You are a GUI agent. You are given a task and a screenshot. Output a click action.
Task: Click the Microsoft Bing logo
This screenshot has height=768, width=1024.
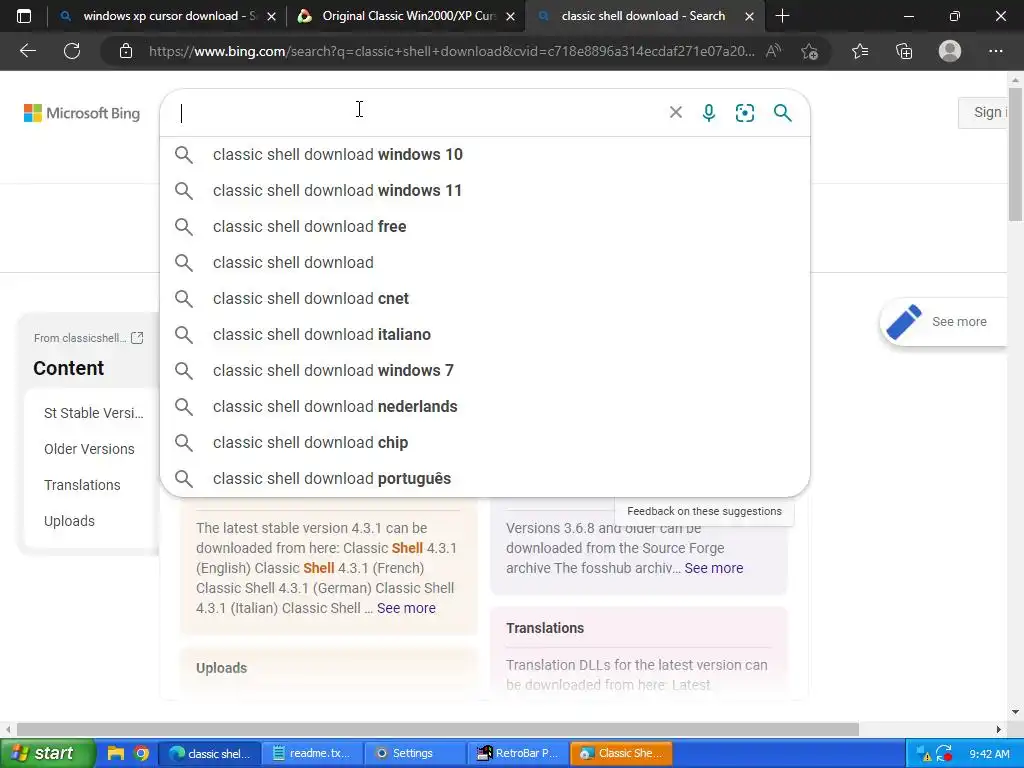tap(82, 113)
